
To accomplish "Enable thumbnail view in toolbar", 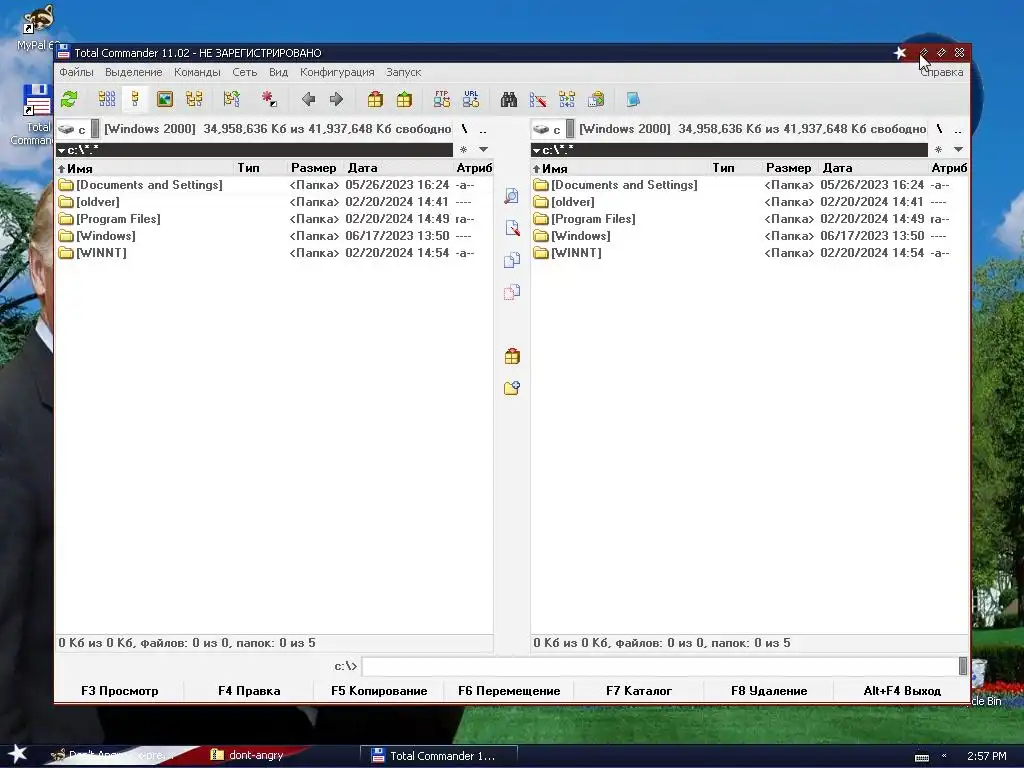I will [x=165, y=99].
